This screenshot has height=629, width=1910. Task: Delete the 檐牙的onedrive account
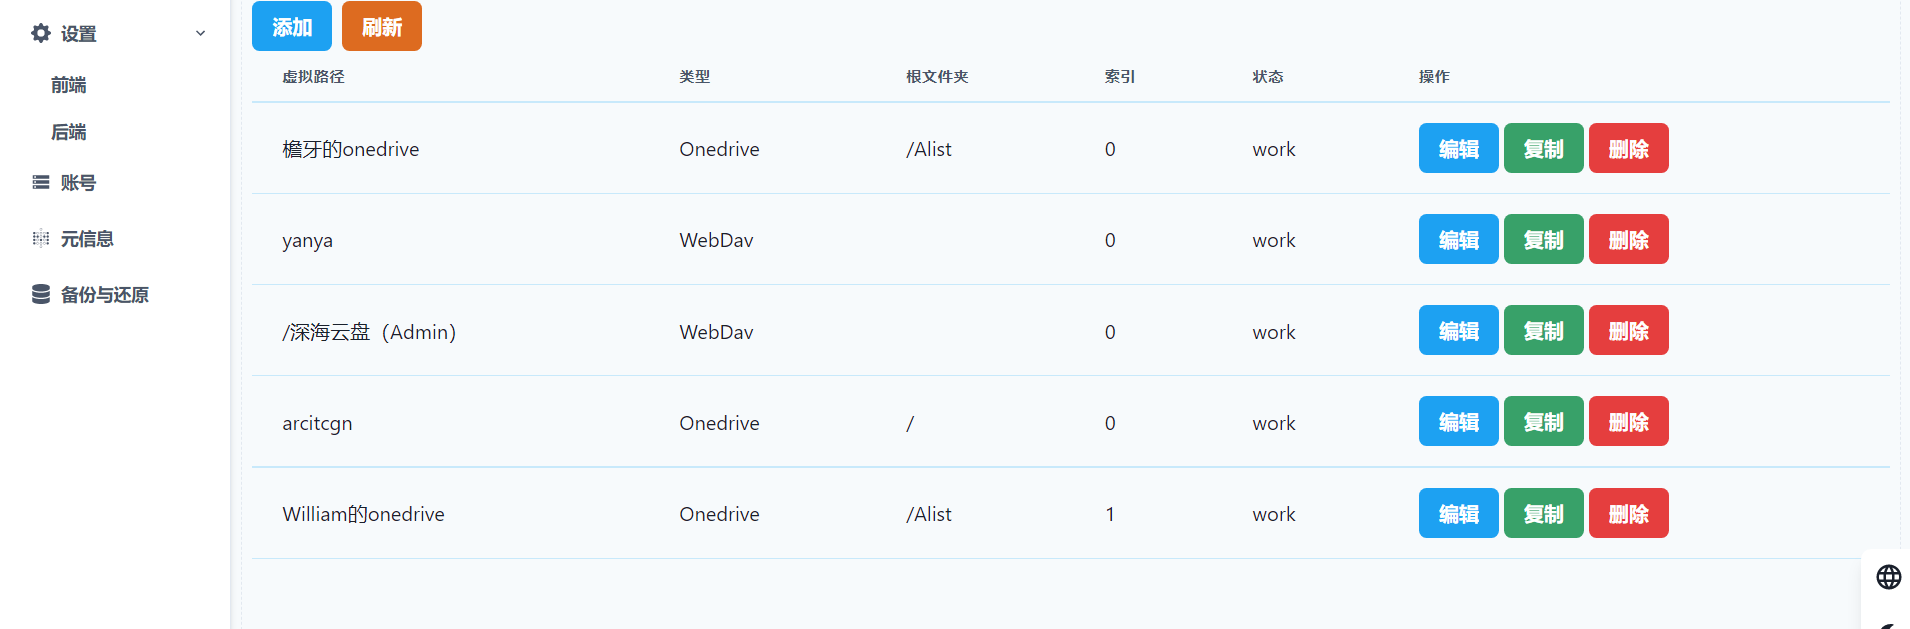click(x=1628, y=148)
